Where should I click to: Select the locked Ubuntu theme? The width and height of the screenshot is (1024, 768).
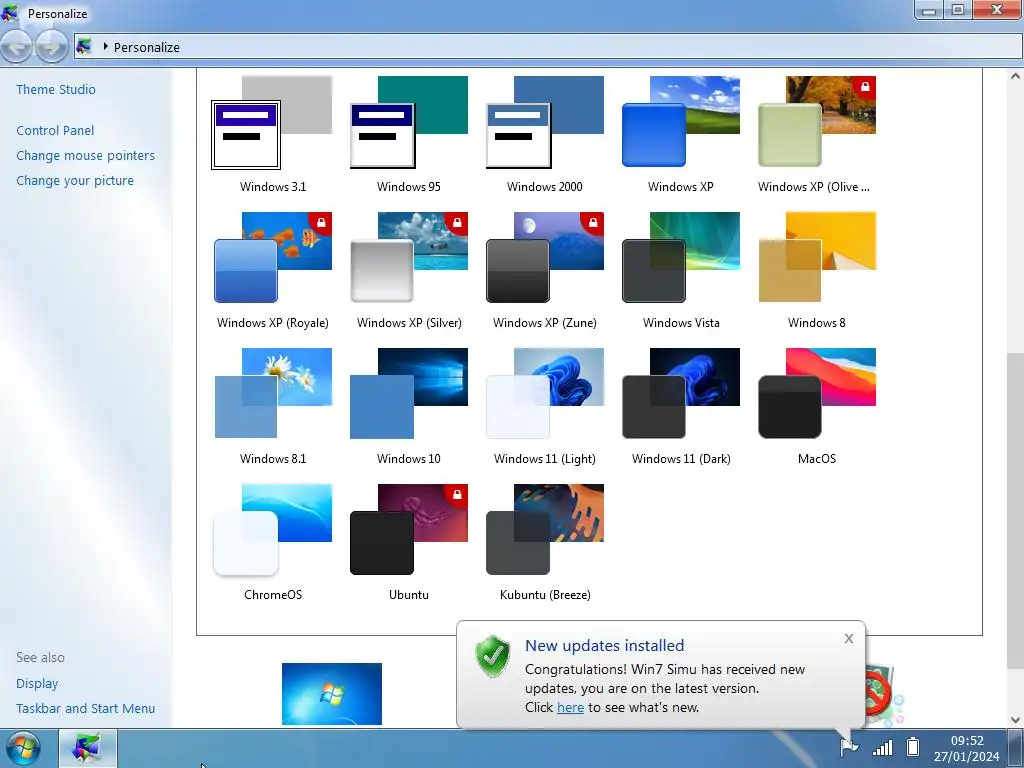[409, 542]
